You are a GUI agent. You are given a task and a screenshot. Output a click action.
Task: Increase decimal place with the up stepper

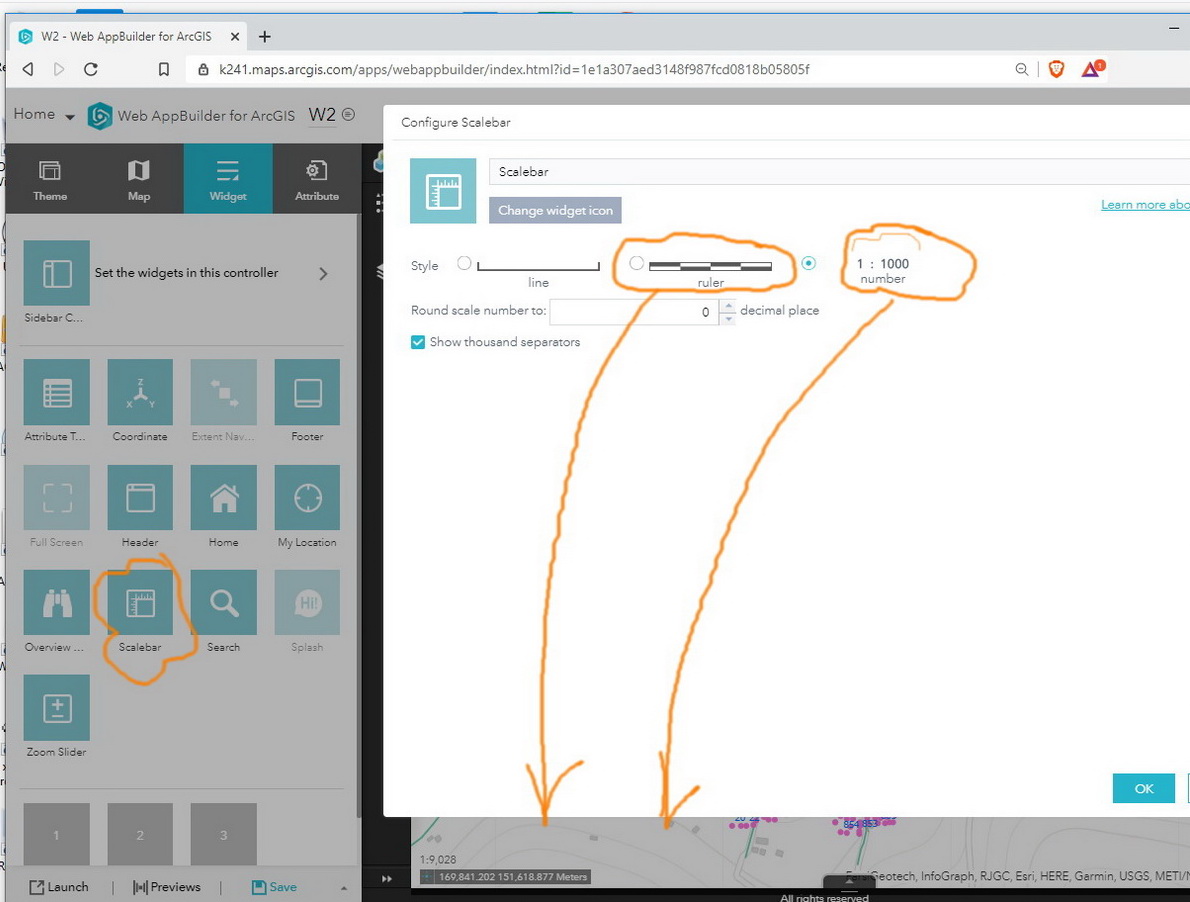point(729,306)
